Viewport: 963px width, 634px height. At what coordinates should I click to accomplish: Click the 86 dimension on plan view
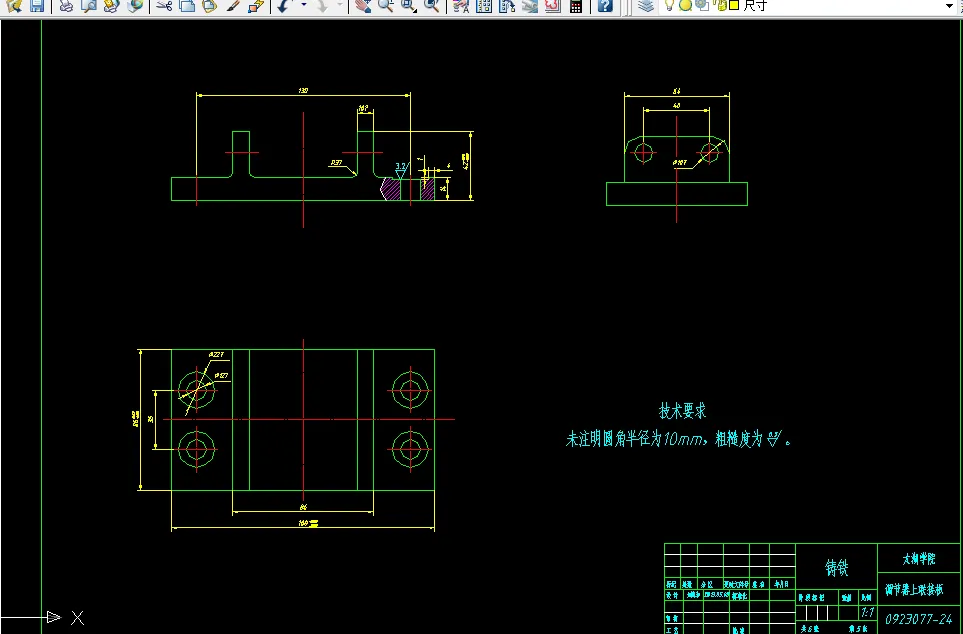coord(303,507)
